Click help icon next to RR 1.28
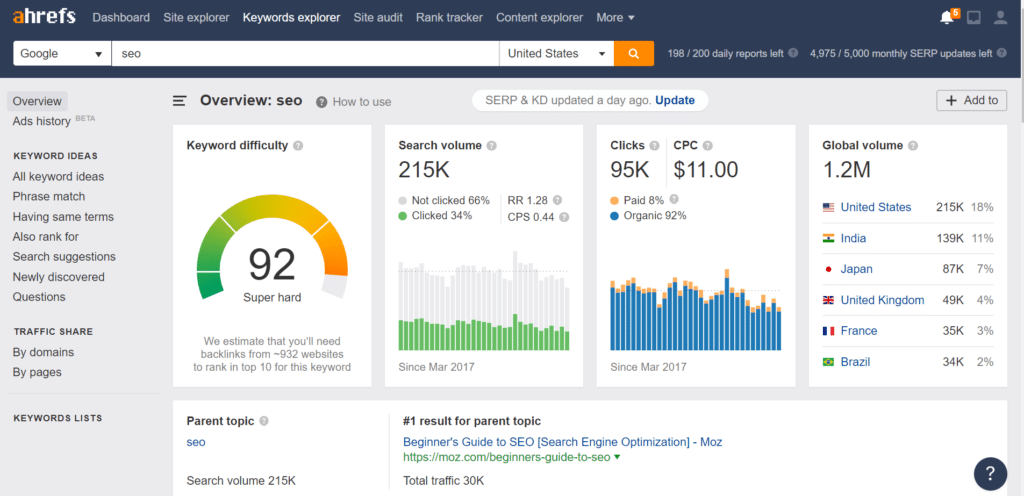The height and width of the screenshot is (496, 1024). (557, 200)
